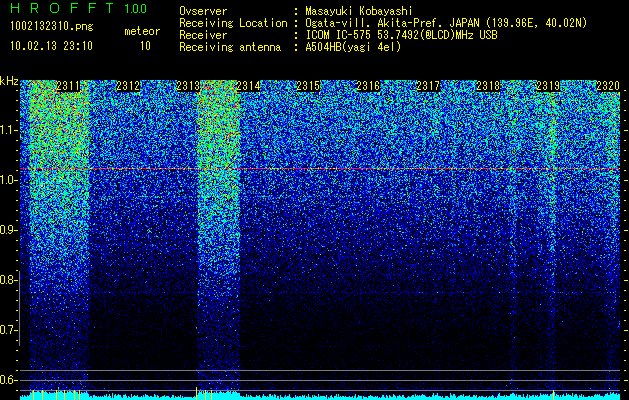
Task: Click the 2320 time label
Action: click(608, 86)
